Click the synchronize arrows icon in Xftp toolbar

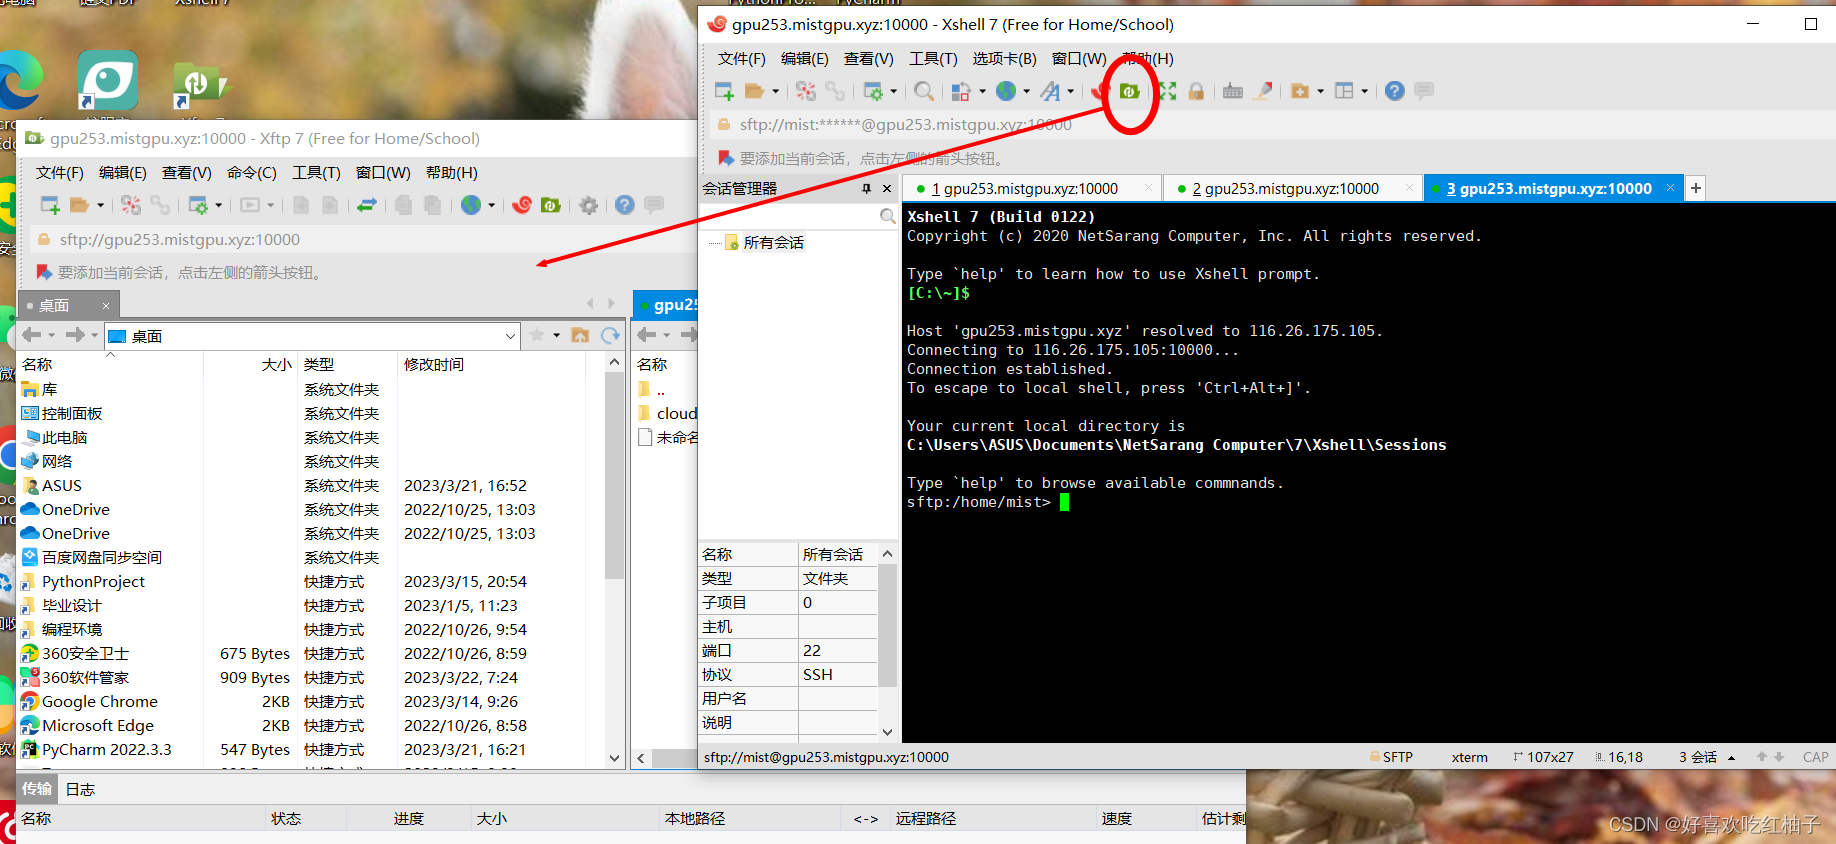click(367, 205)
